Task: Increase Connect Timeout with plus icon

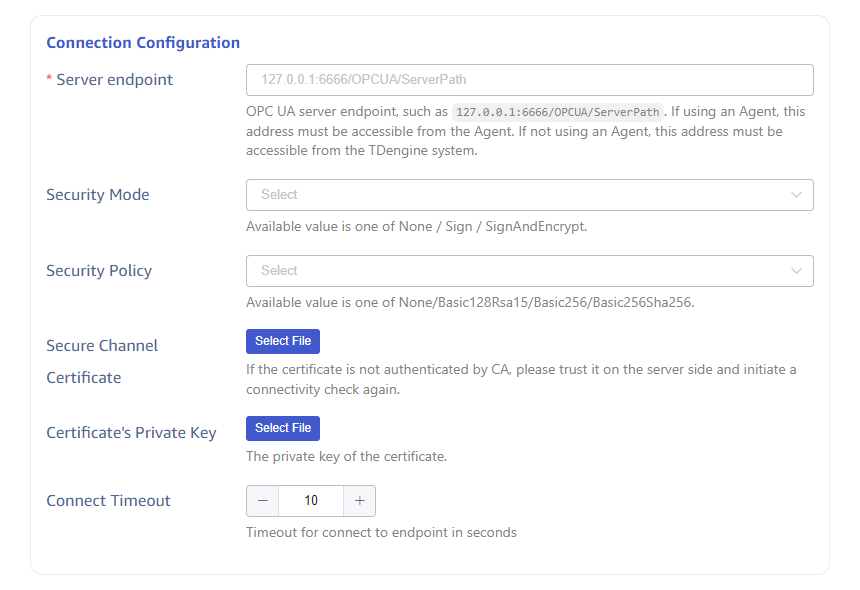Action: point(359,501)
